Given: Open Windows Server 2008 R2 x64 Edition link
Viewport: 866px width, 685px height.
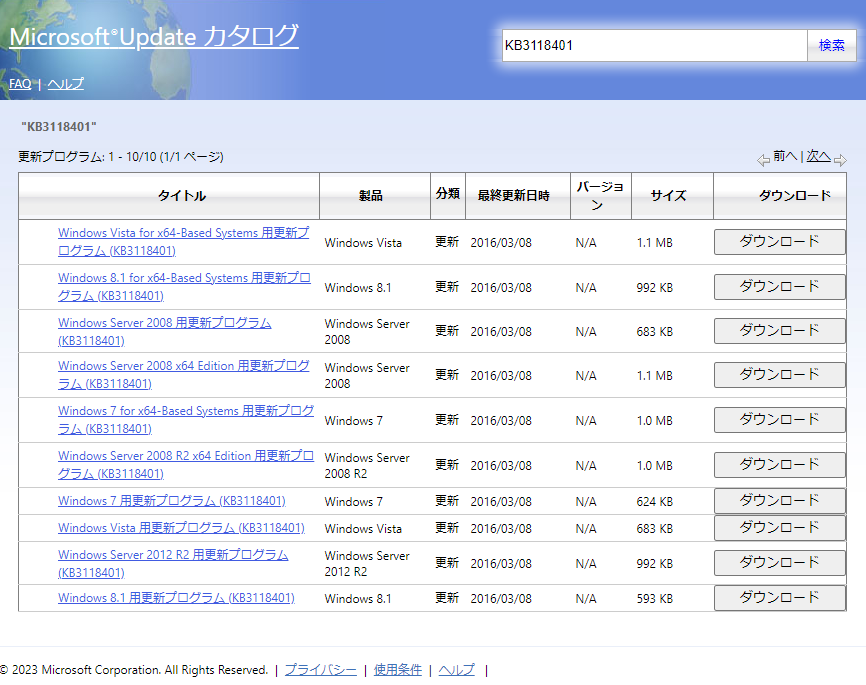Looking at the screenshot, I should pyautogui.click(x=186, y=465).
